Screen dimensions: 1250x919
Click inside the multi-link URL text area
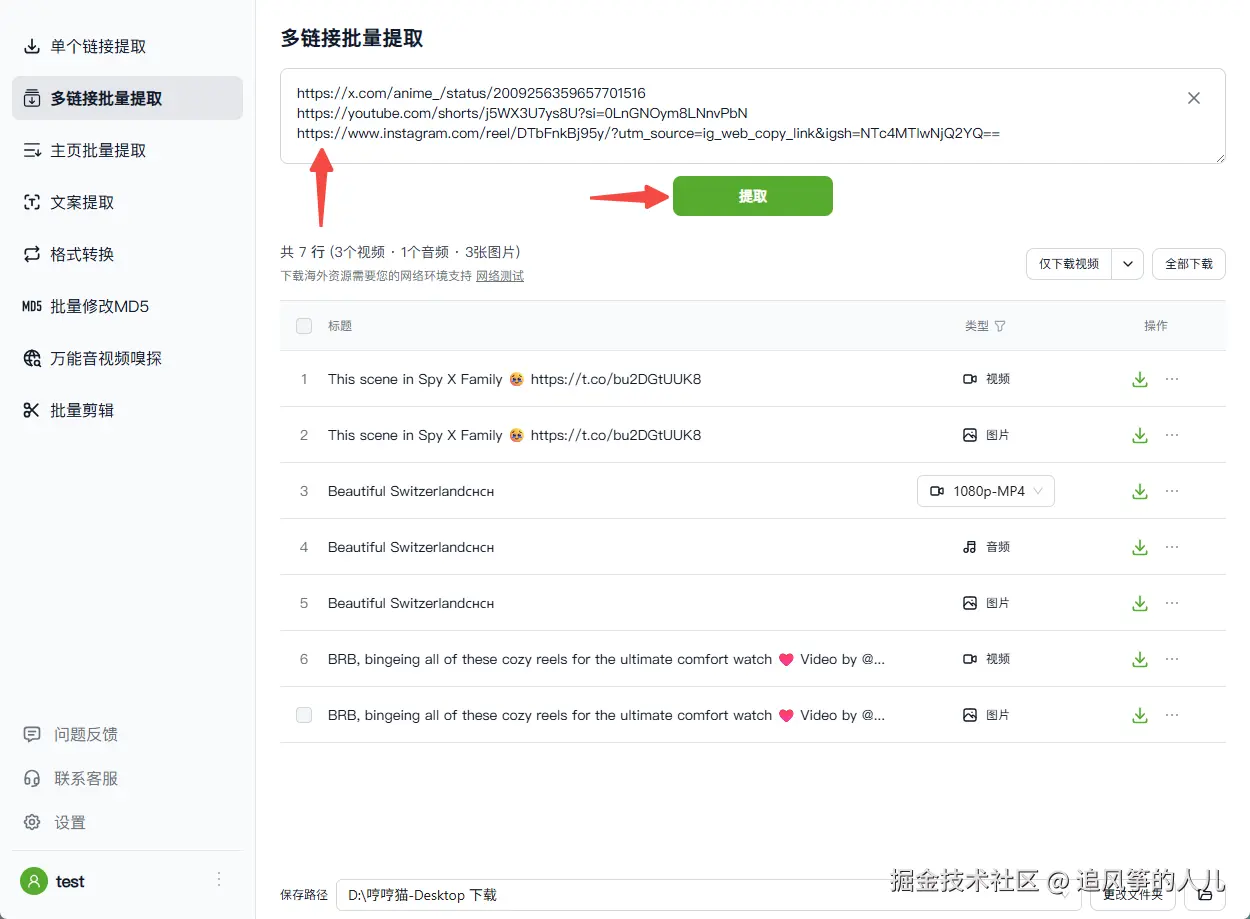coord(752,115)
